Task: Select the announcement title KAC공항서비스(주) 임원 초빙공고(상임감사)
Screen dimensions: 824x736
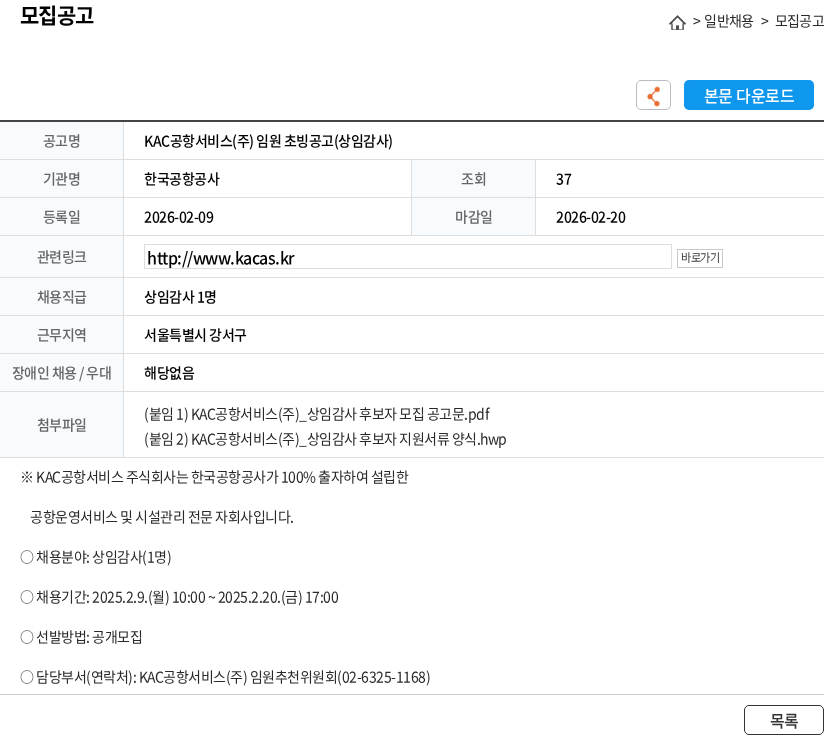Action: pyautogui.click(x=268, y=141)
